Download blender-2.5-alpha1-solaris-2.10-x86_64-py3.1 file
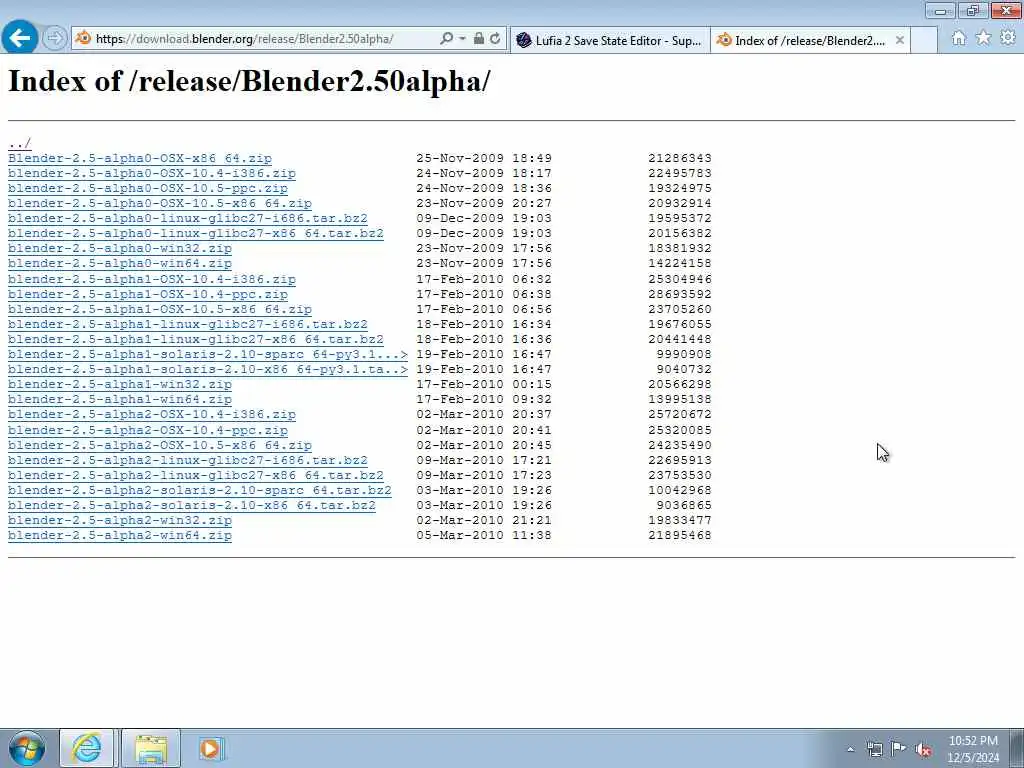Viewport: 1024px width, 768px height. coord(208,369)
